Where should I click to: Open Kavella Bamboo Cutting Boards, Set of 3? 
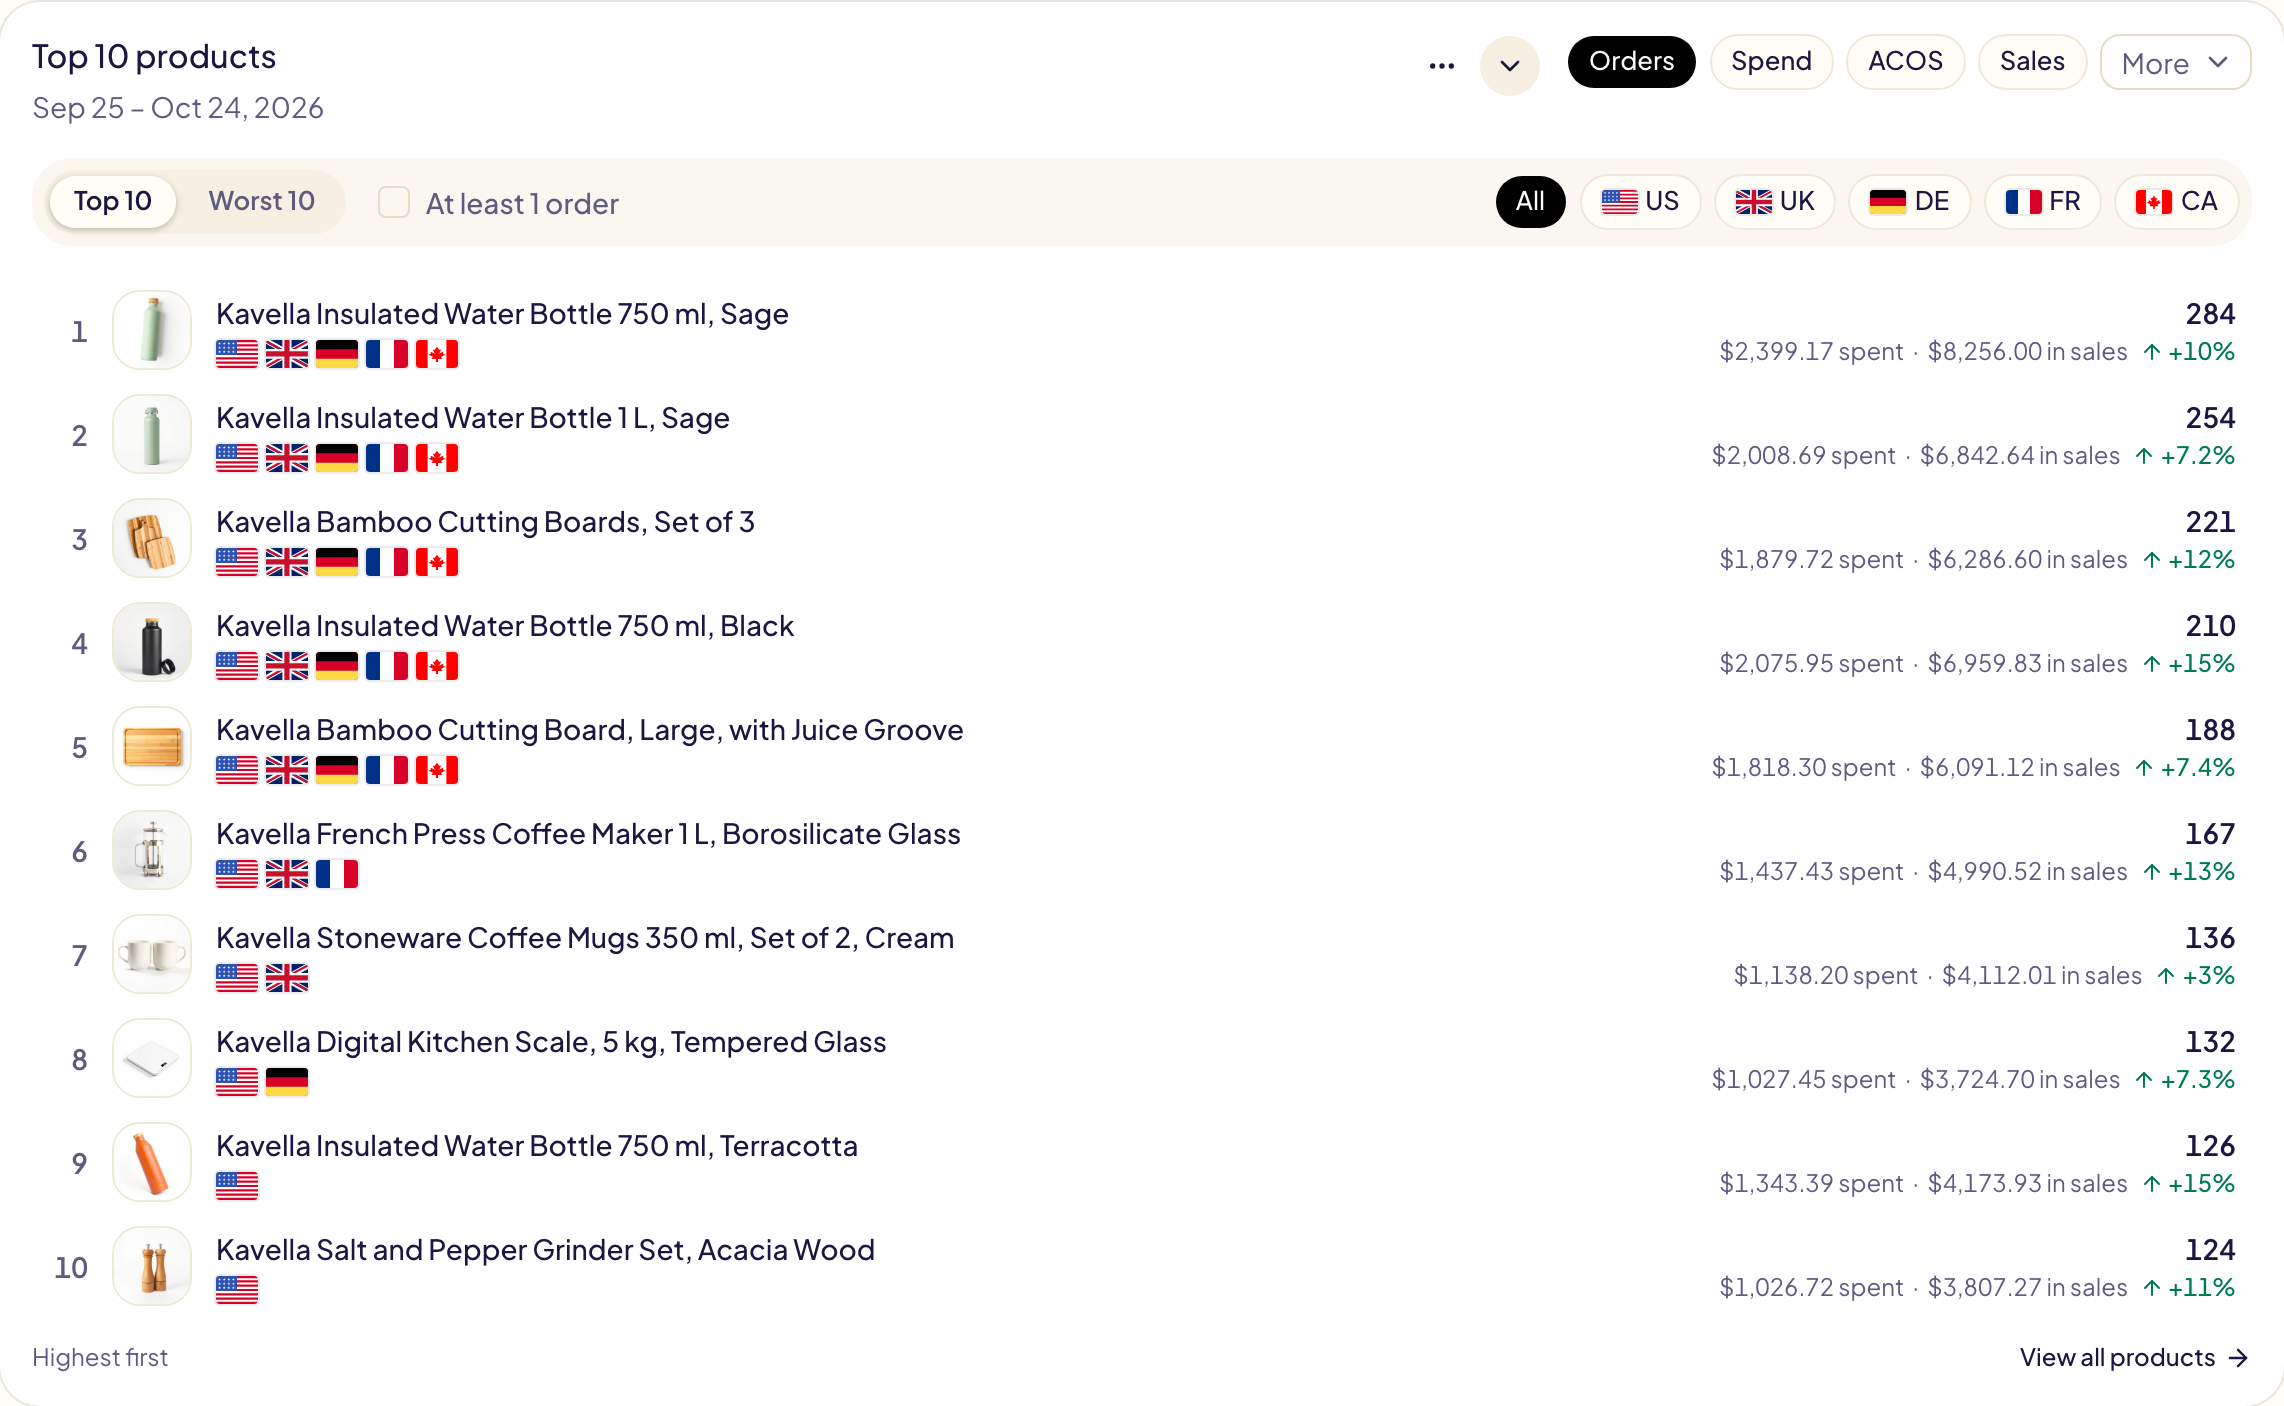tap(485, 522)
